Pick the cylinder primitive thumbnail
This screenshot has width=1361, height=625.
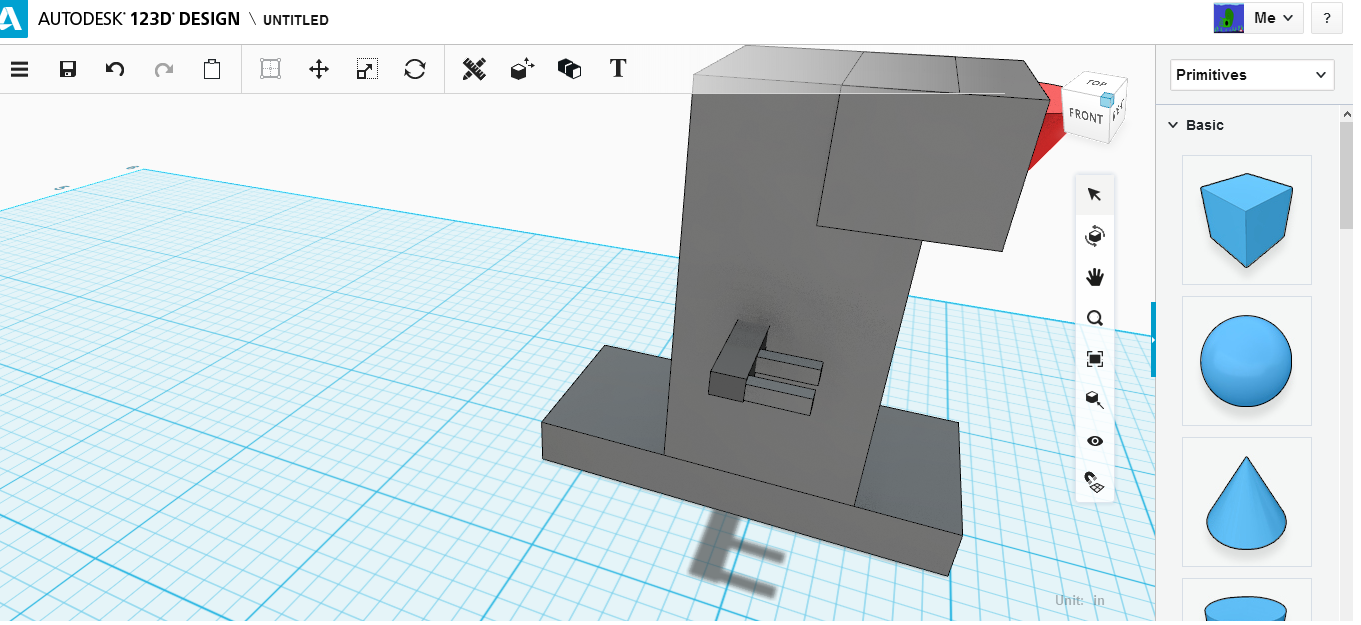click(x=1246, y=600)
